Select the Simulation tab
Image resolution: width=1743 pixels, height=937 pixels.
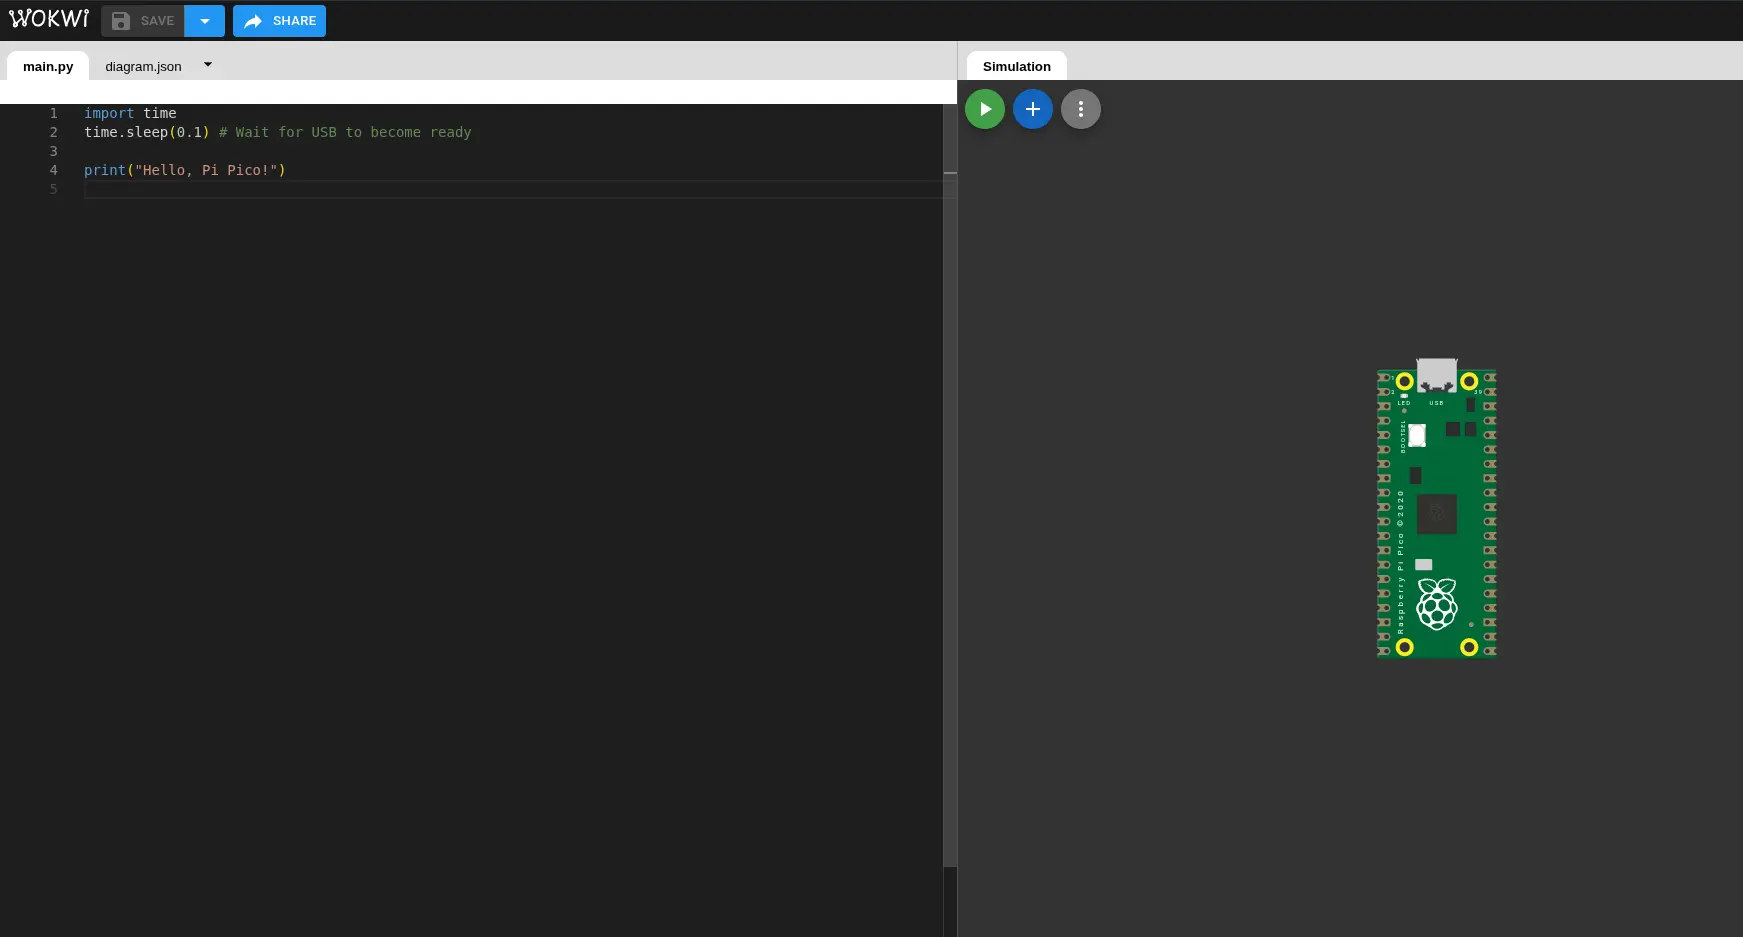click(x=1017, y=66)
